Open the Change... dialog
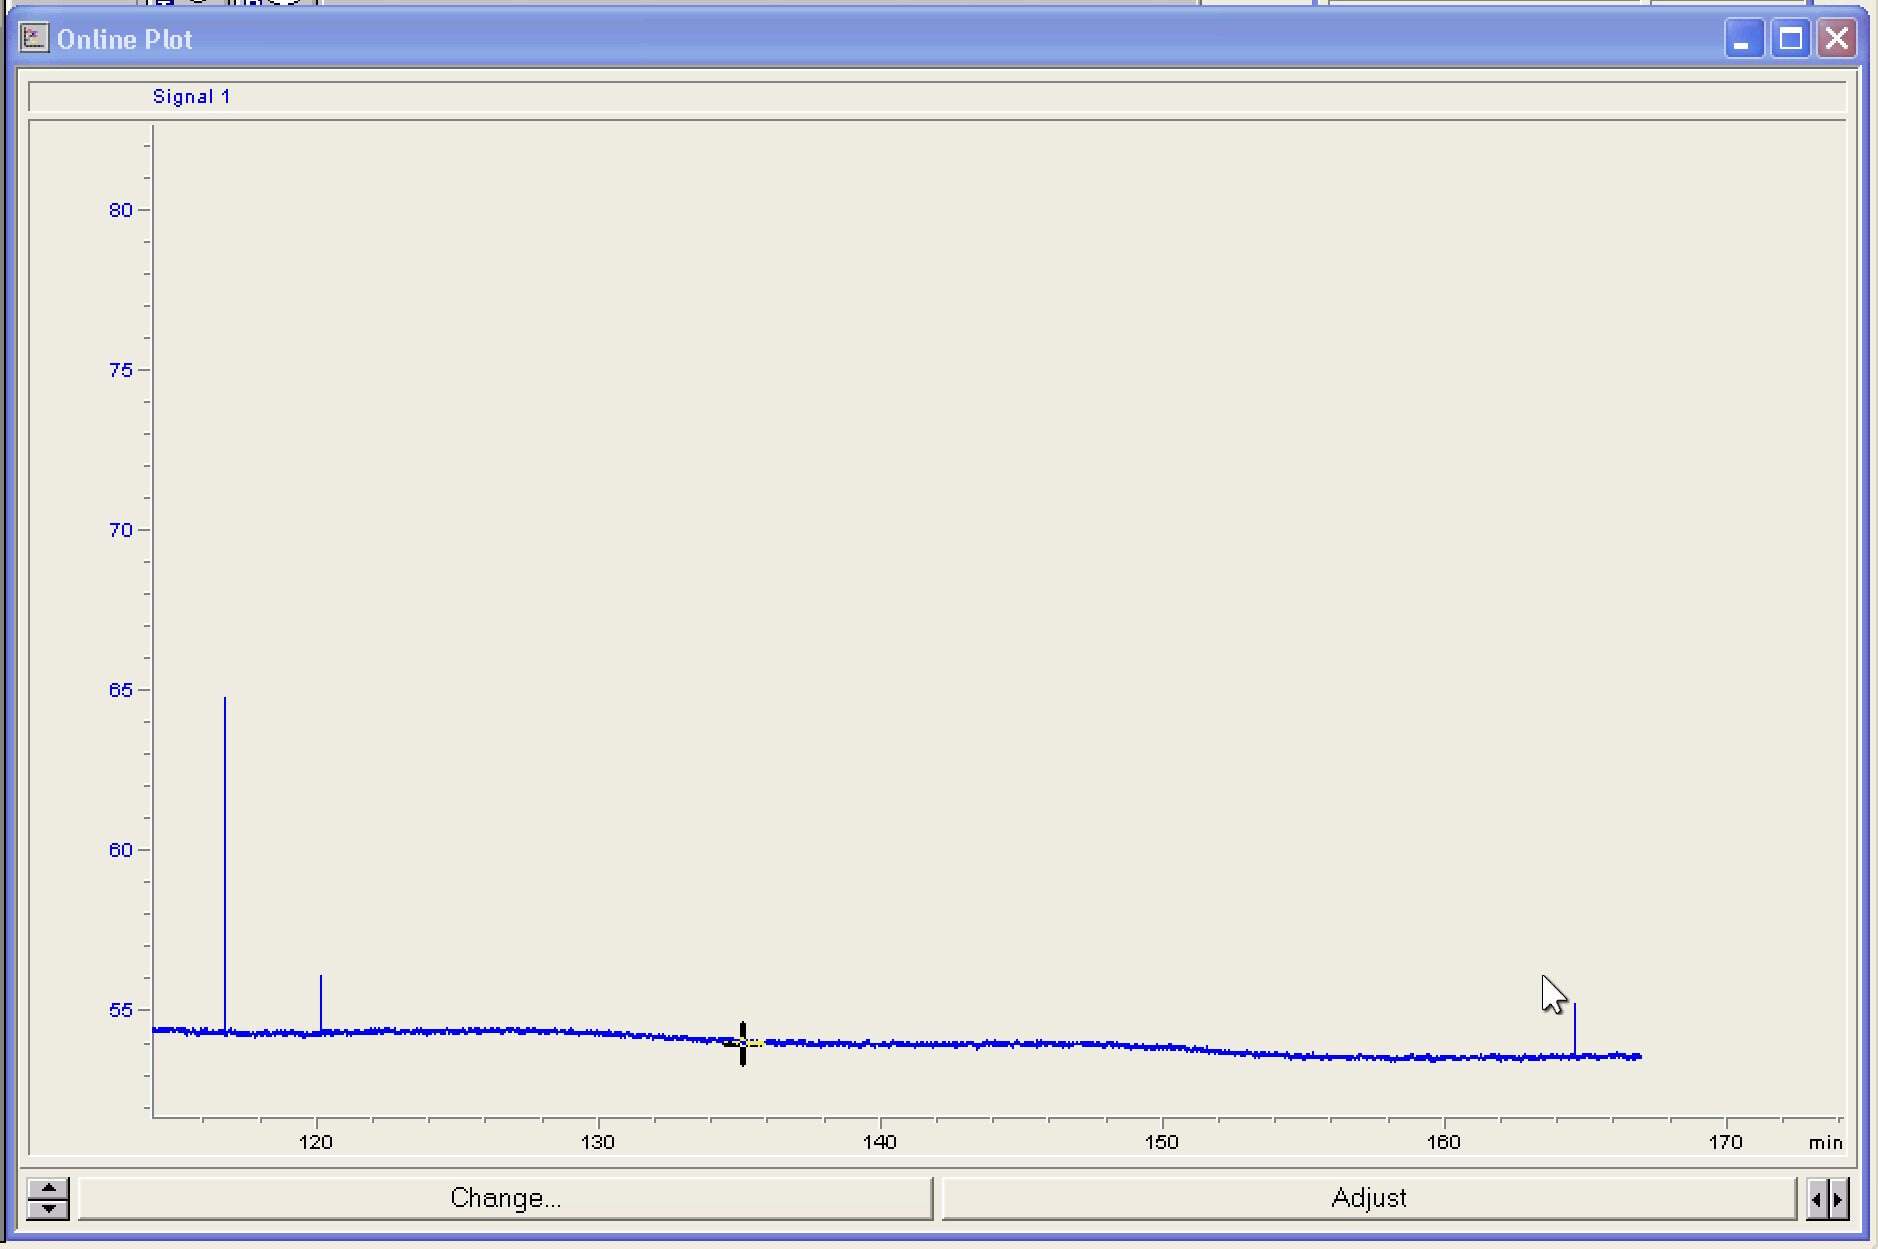 pos(505,1198)
